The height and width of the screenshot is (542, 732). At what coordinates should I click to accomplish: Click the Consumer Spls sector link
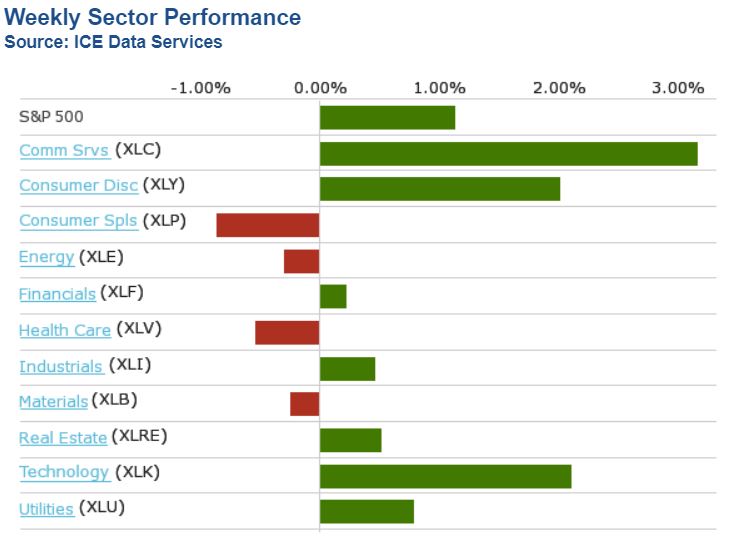[78, 221]
